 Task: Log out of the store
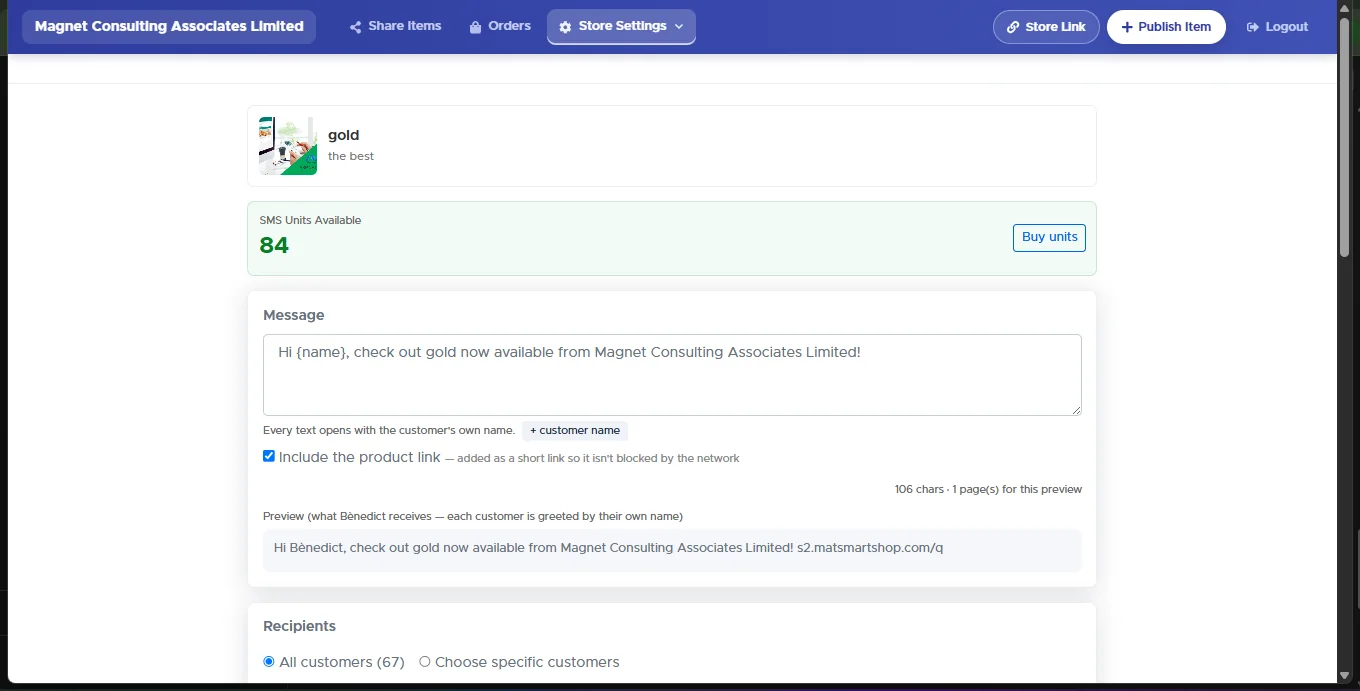pos(1277,27)
